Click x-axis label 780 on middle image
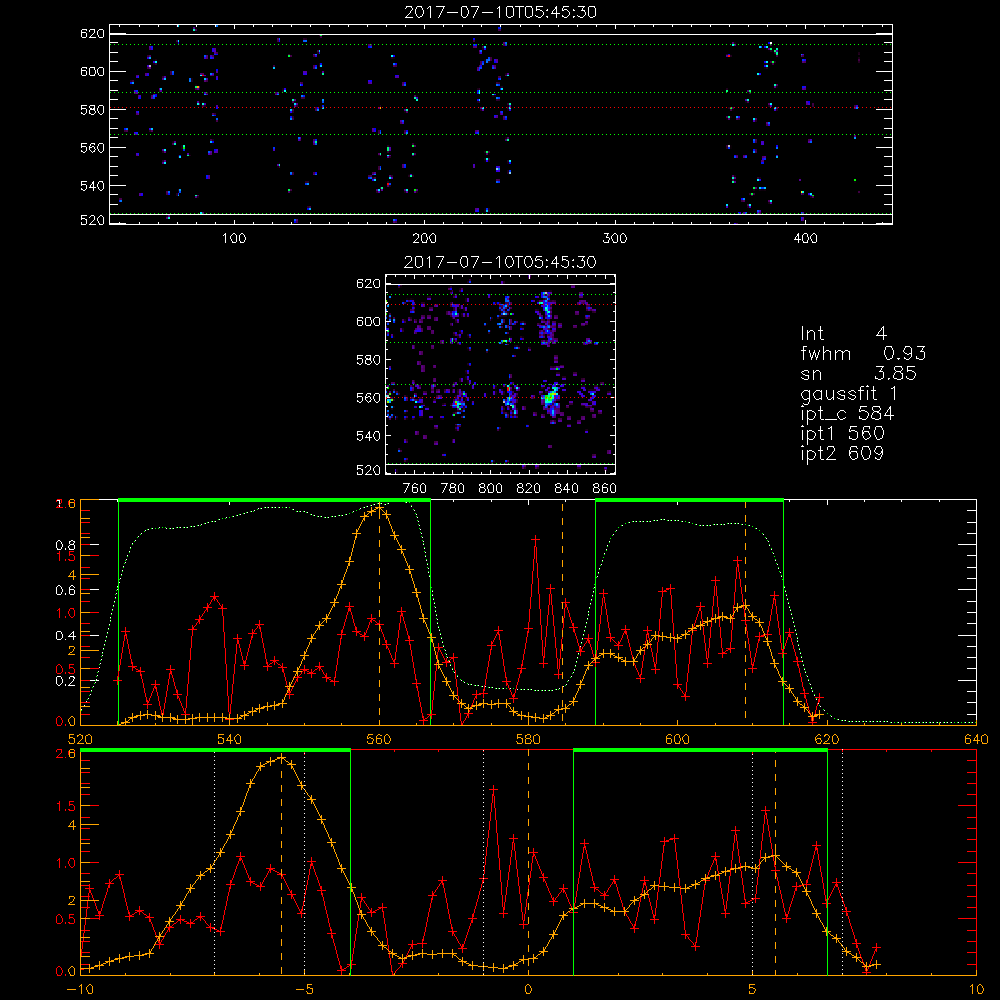 coord(453,489)
